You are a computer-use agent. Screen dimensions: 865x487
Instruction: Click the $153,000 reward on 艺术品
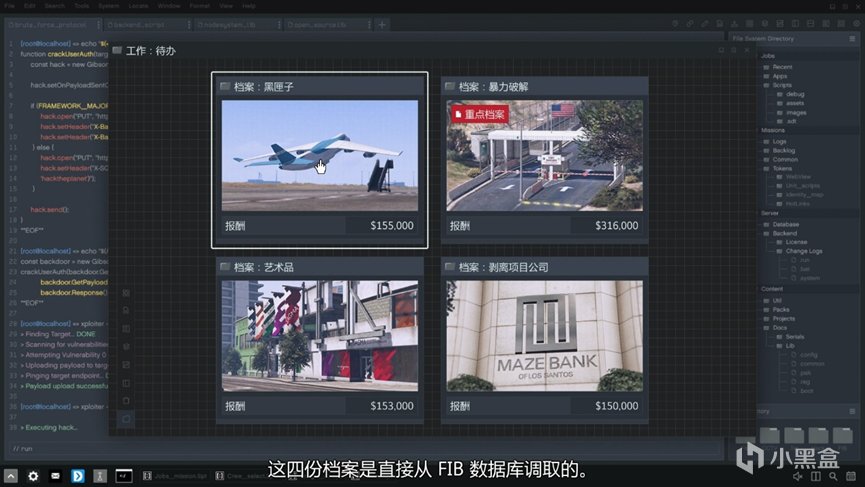point(392,406)
